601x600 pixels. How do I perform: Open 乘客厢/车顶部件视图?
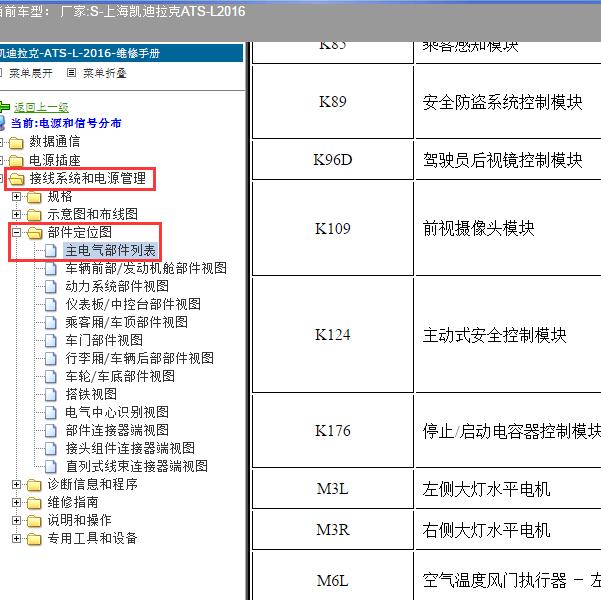click(x=126, y=322)
